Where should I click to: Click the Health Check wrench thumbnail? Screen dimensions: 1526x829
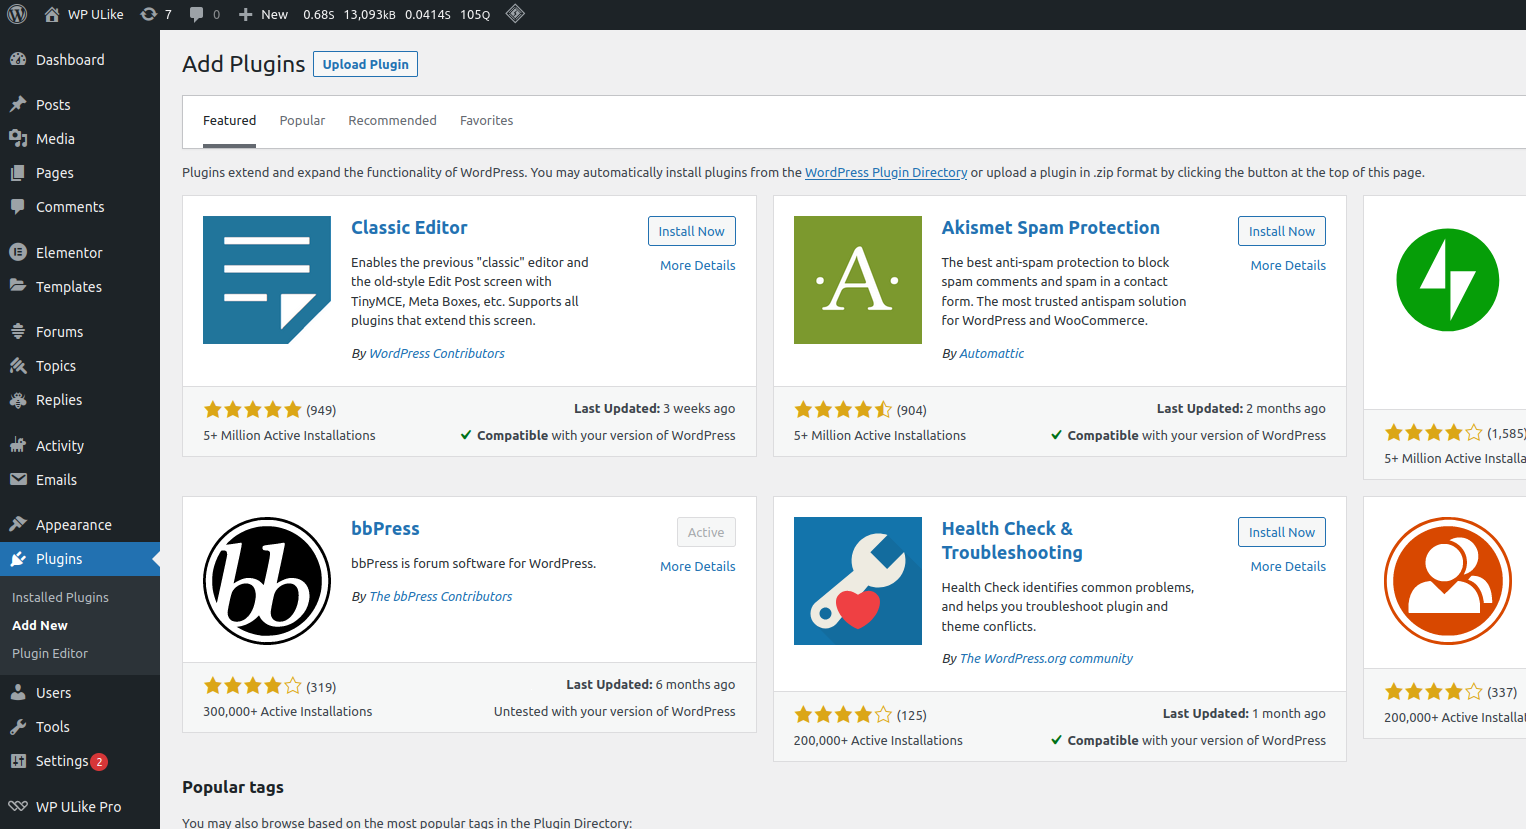coord(858,581)
